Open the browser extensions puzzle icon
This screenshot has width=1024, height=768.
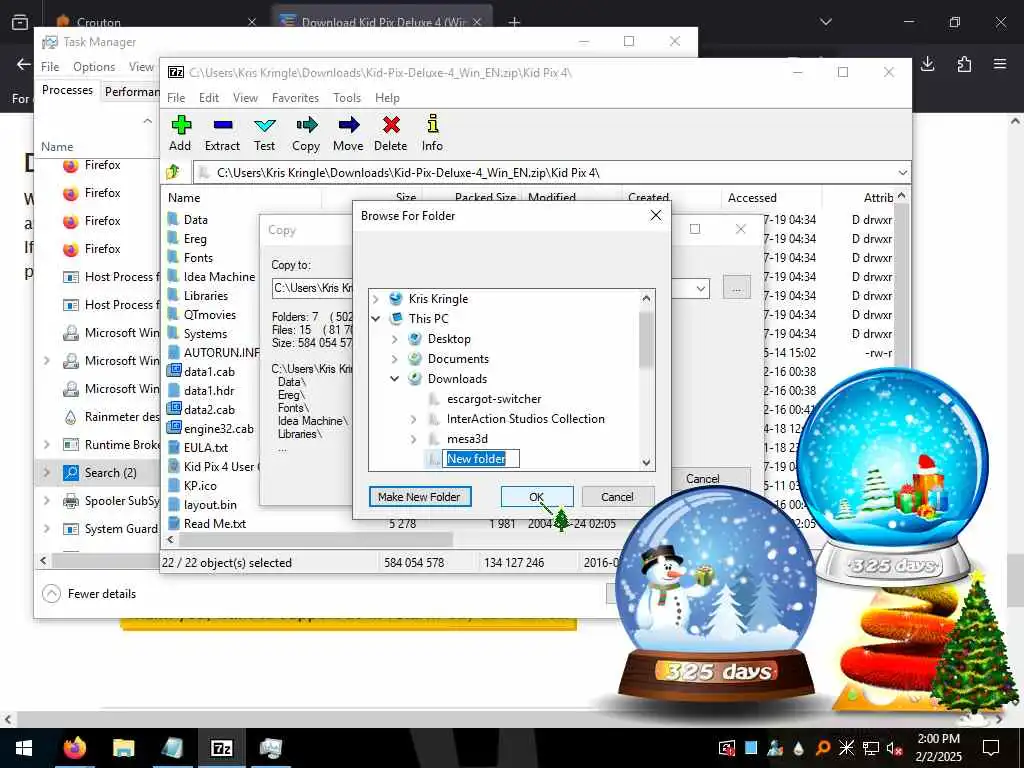pyautogui.click(x=964, y=63)
